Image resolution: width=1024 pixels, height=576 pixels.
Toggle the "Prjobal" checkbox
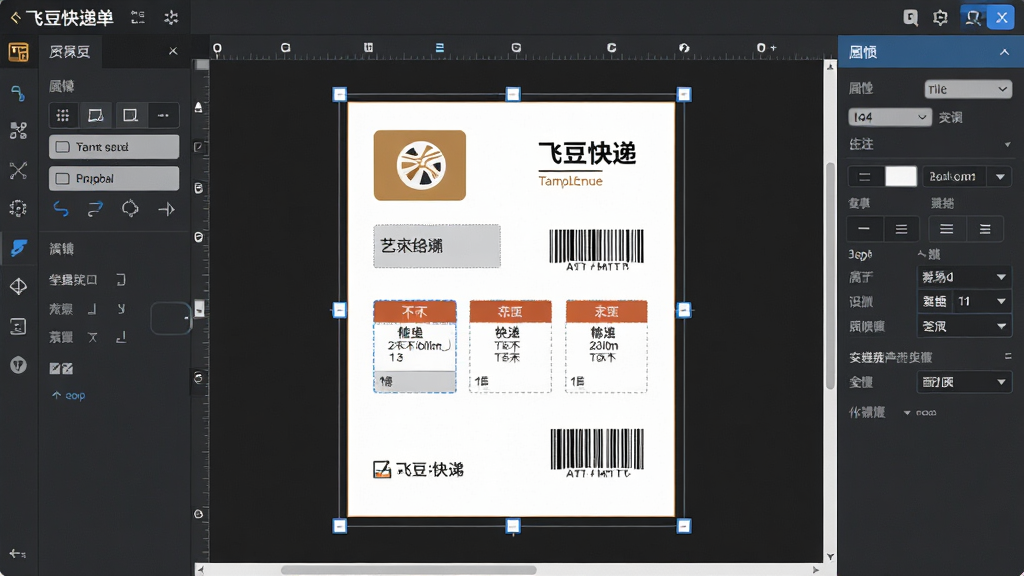(x=63, y=178)
